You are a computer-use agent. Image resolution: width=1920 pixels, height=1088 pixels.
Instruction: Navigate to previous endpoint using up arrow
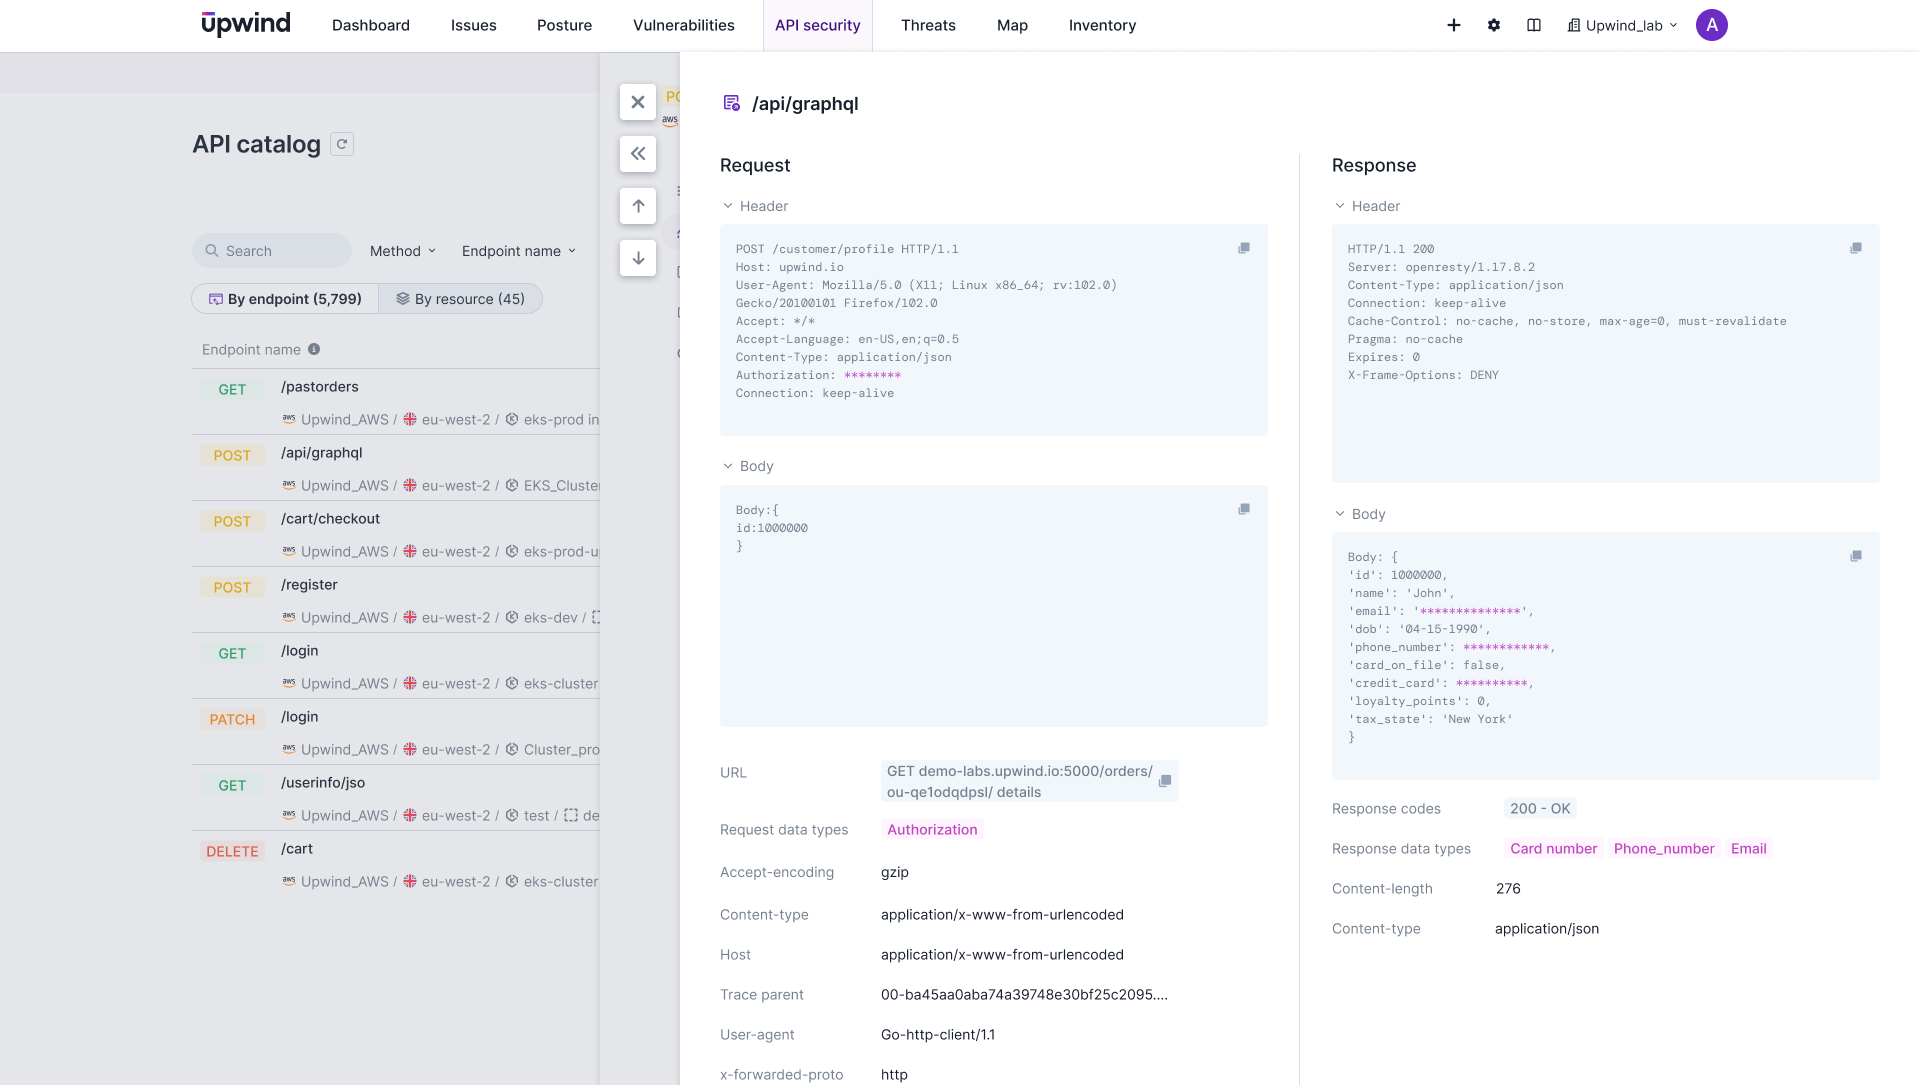tap(638, 206)
